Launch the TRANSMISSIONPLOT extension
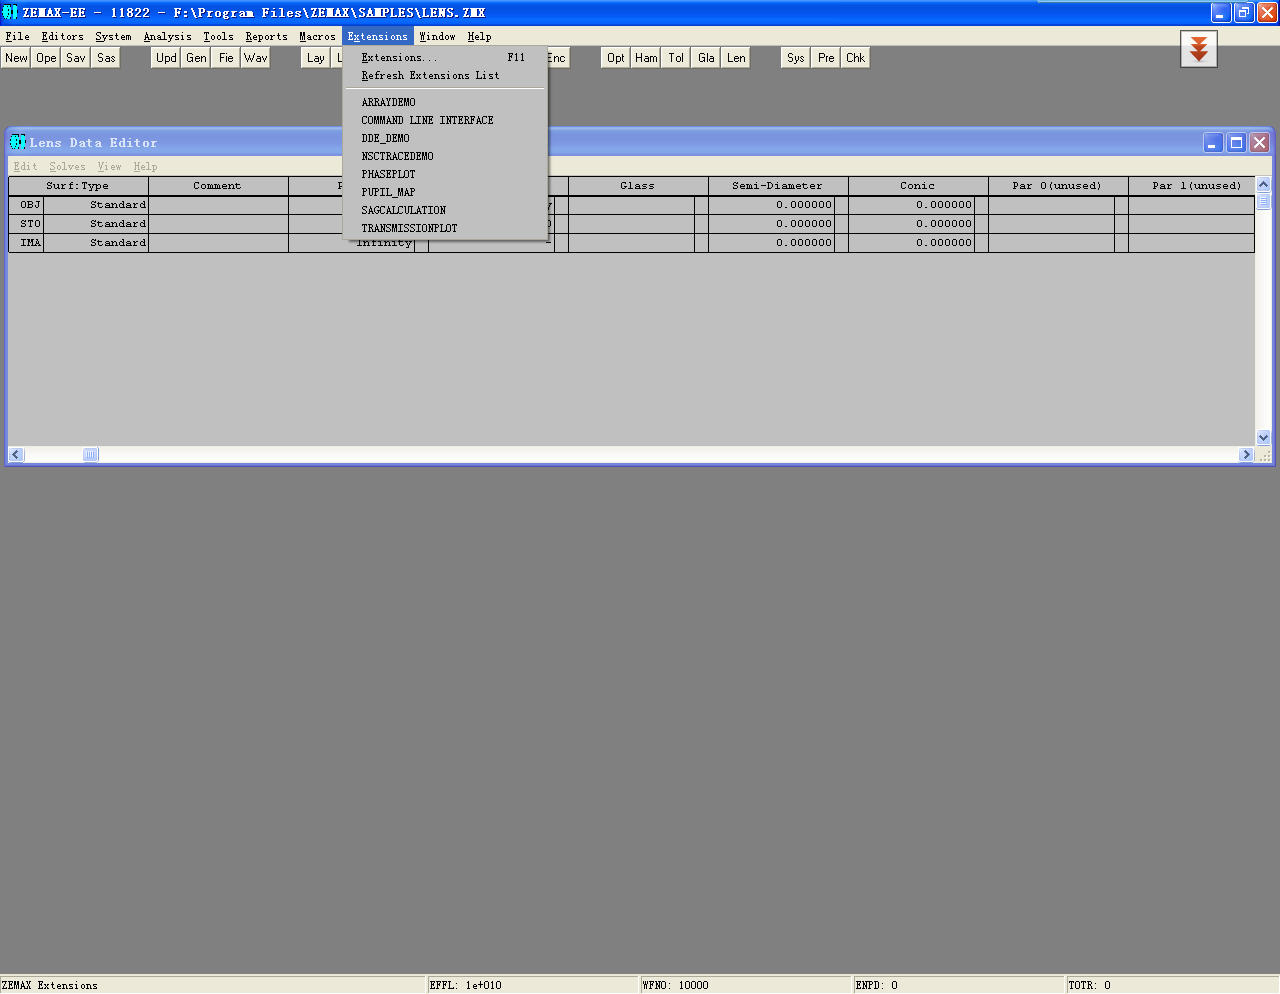Viewport: 1280px width, 994px height. (444, 228)
